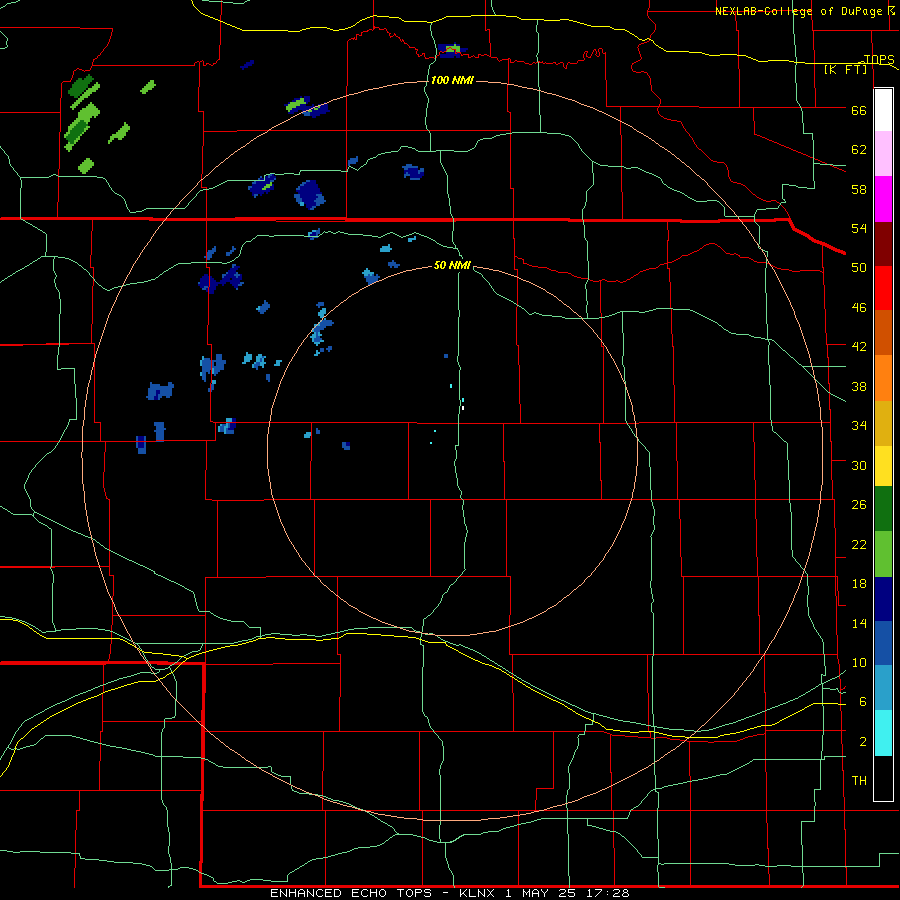Click the "30" legend value
This screenshot has width=900, height=900.
[859, 465]
